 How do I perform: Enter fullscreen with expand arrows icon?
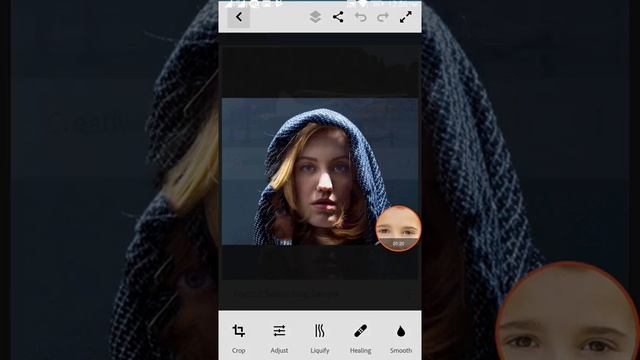tap(405, 17)
